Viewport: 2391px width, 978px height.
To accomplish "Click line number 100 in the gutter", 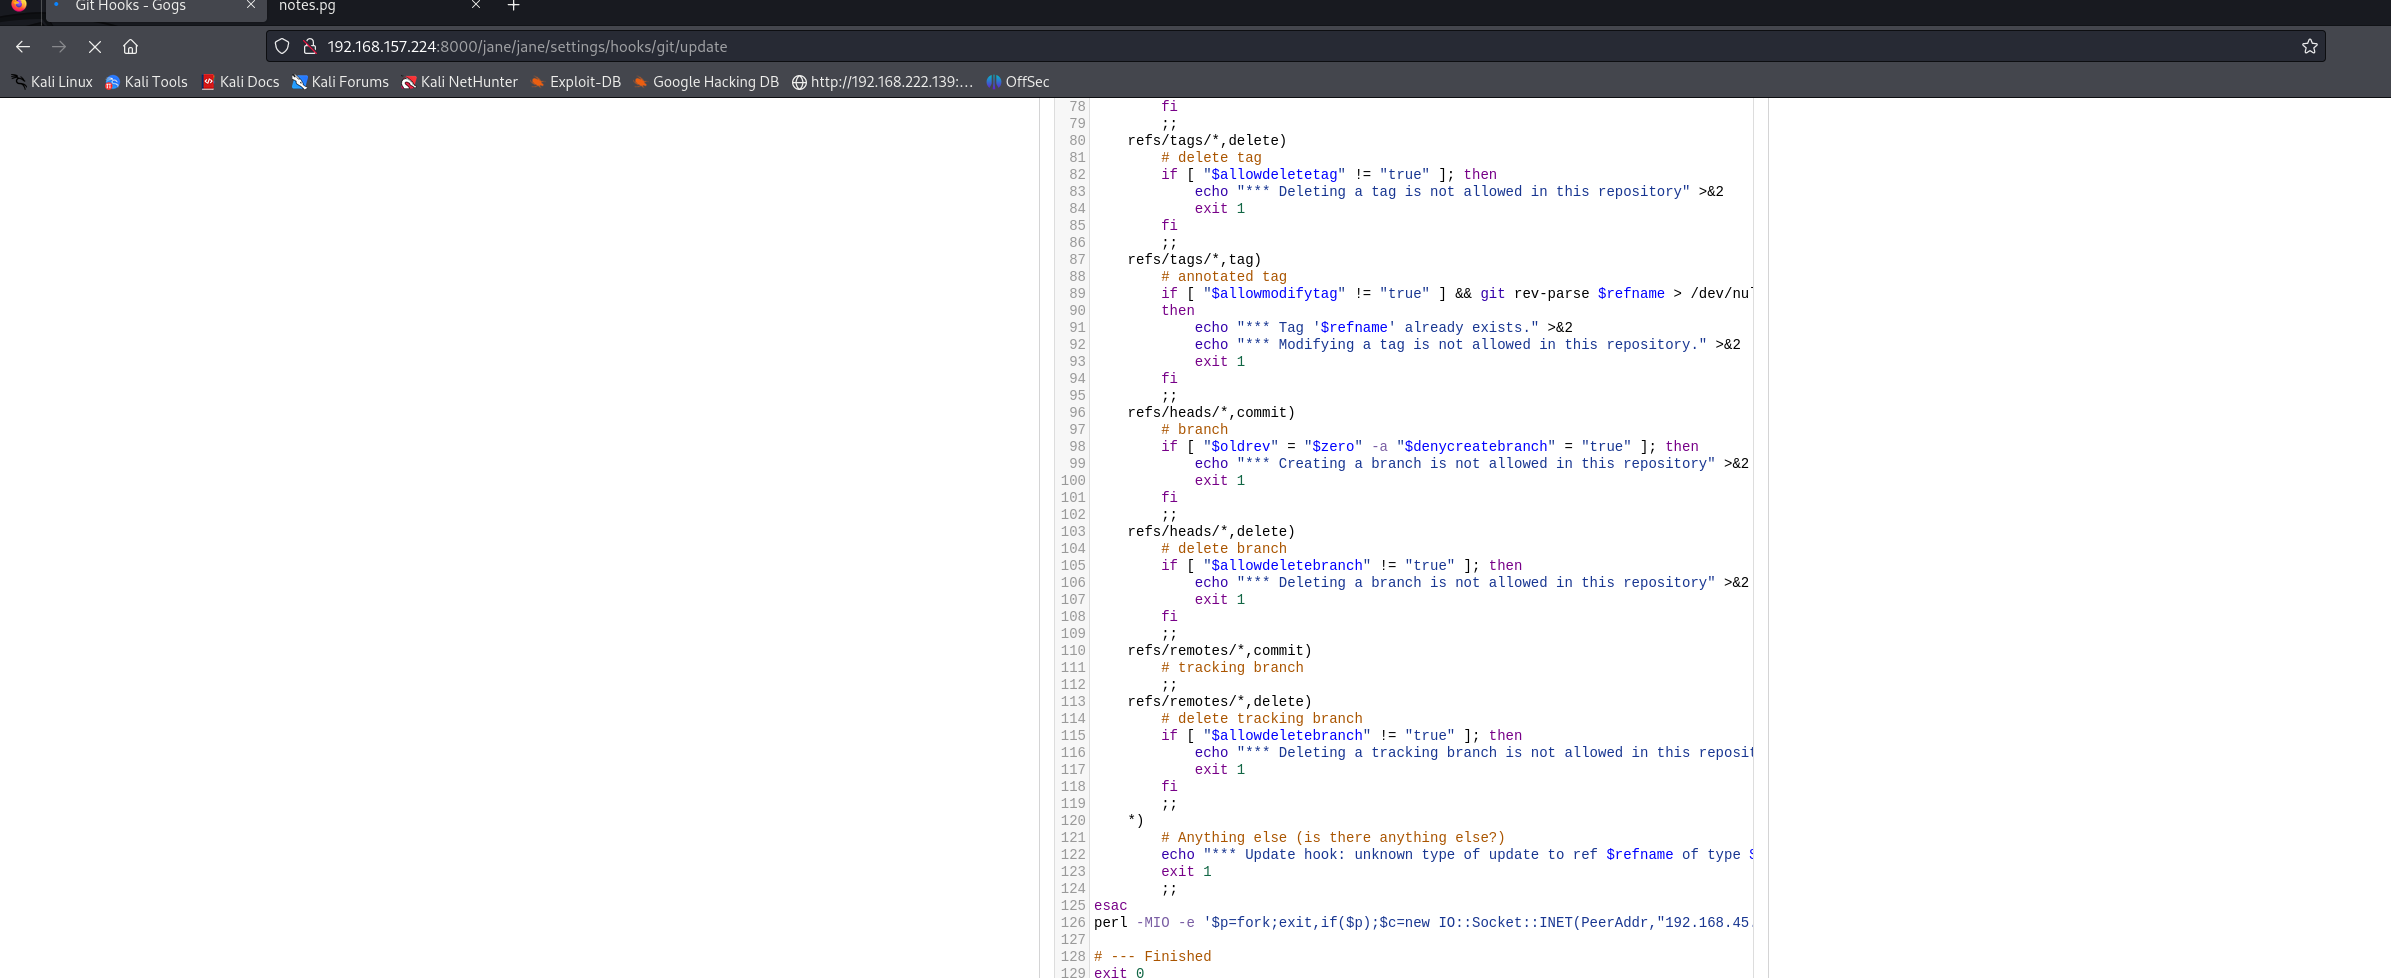I will [x=1073, y=481].
